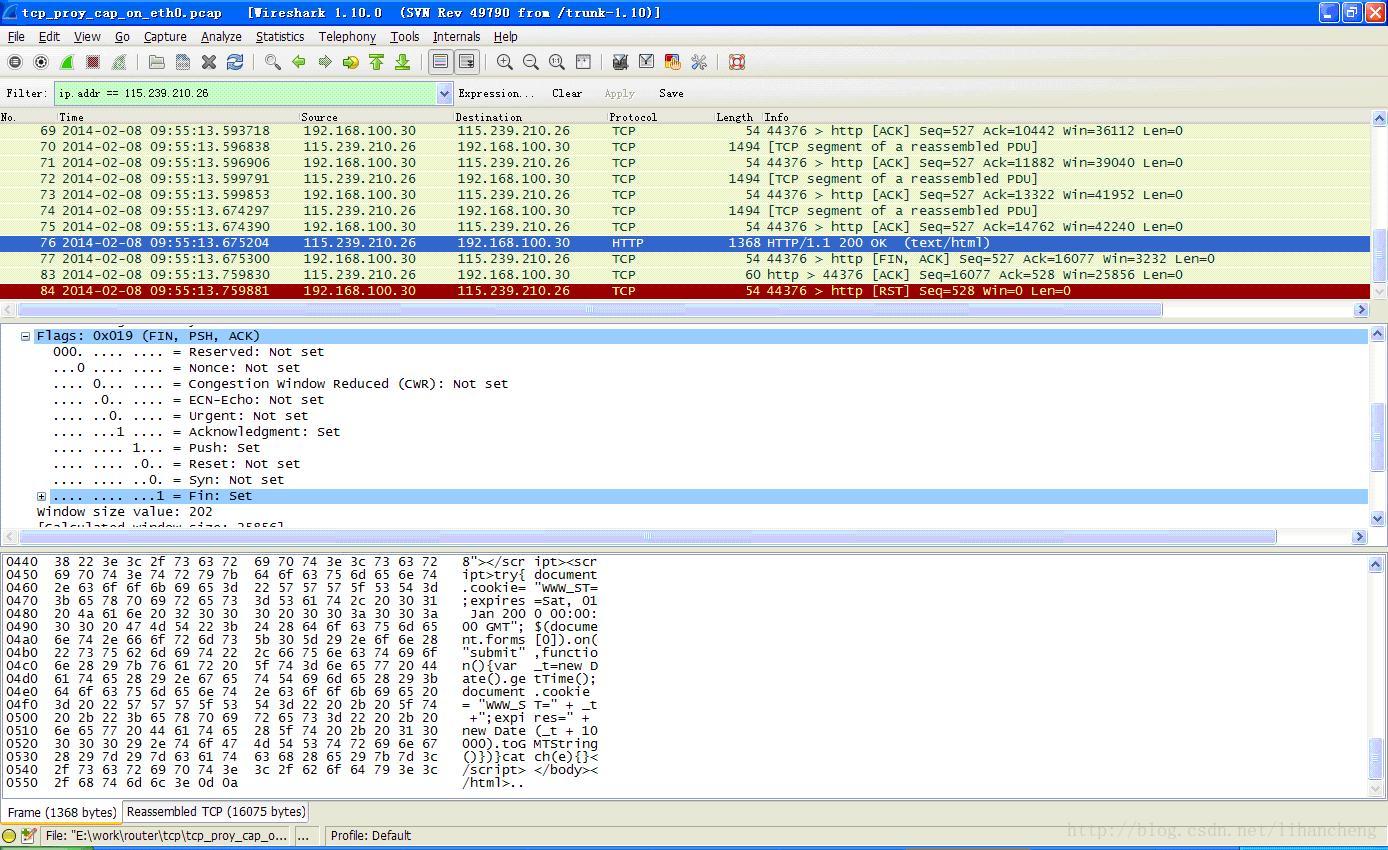Viewport: 1388px width, 850px height.
Task: Go forward in packet history
Action: pyautogui.click(x=324, y=62)
